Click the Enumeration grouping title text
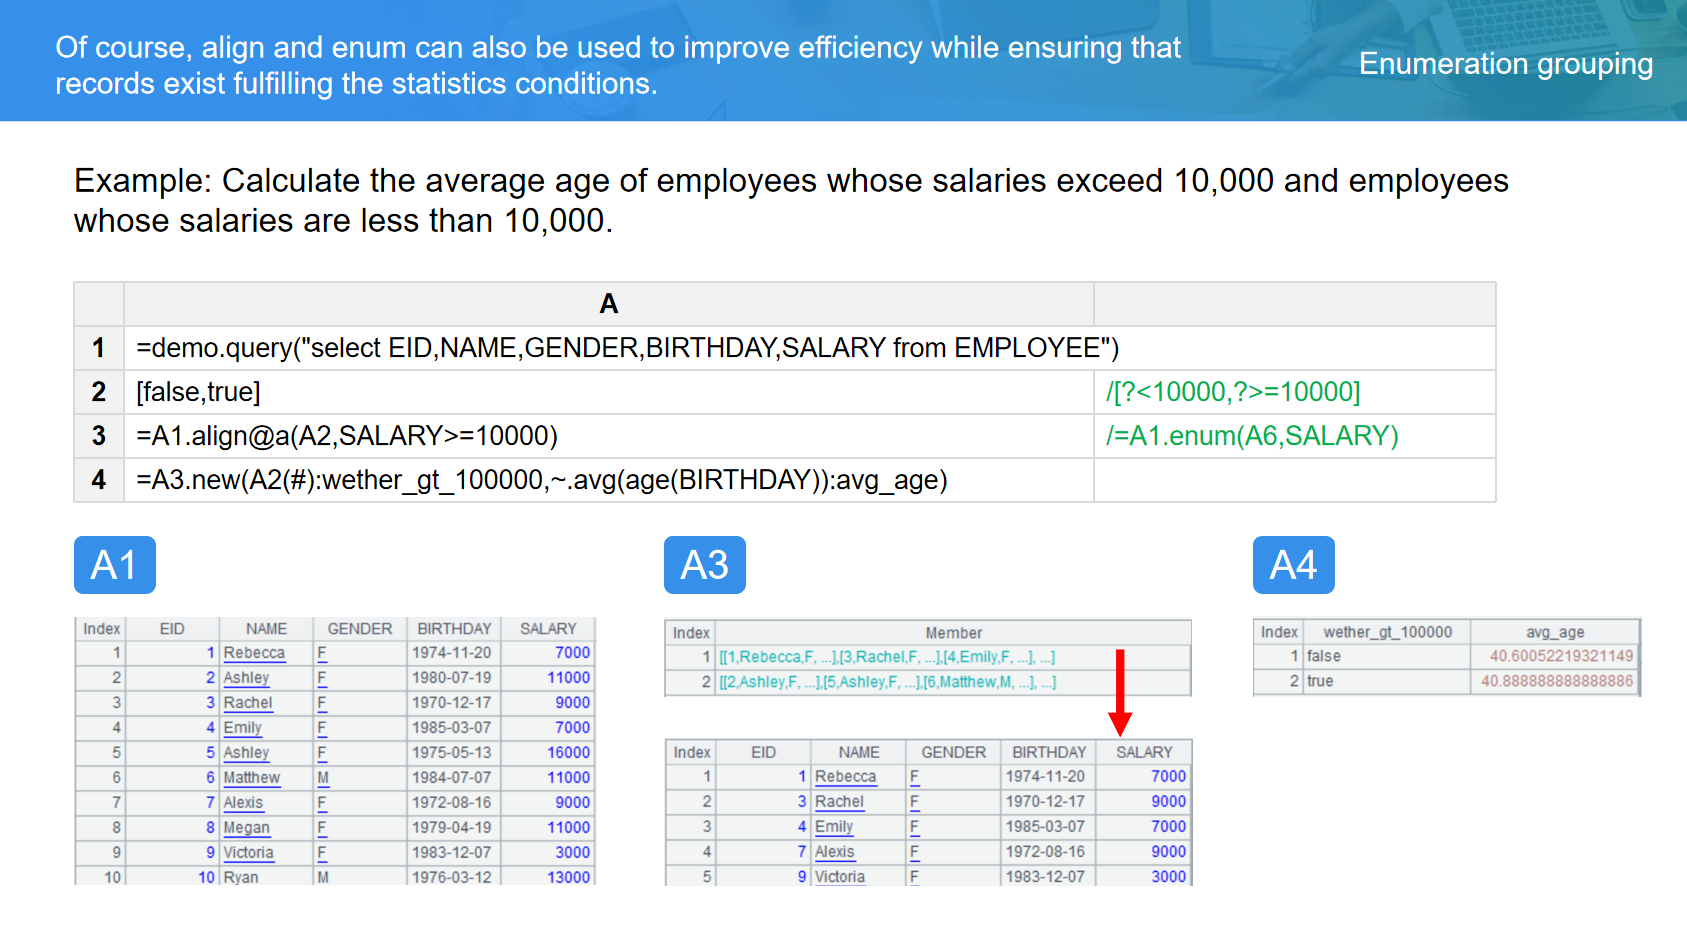This screenshot has width=1687, height=949. point(1505,64)
